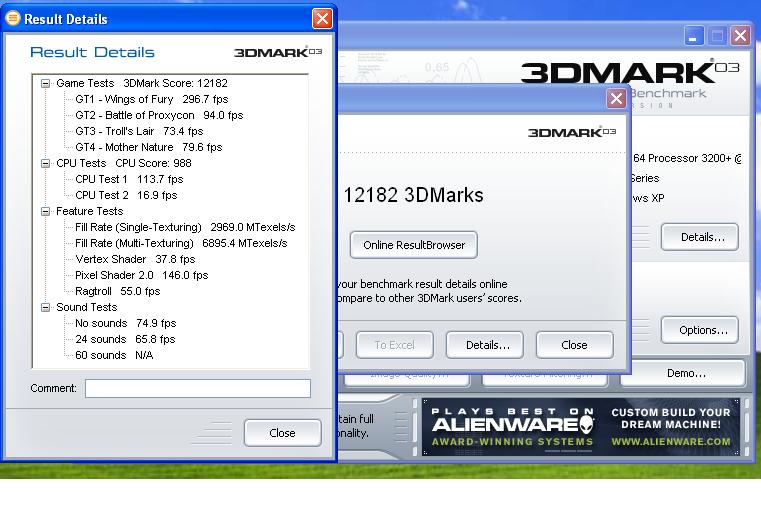The height and width of the screenshot is (512, 761).
Task: Collapse the Feature Tests tree node
Action: coord(45,212)
